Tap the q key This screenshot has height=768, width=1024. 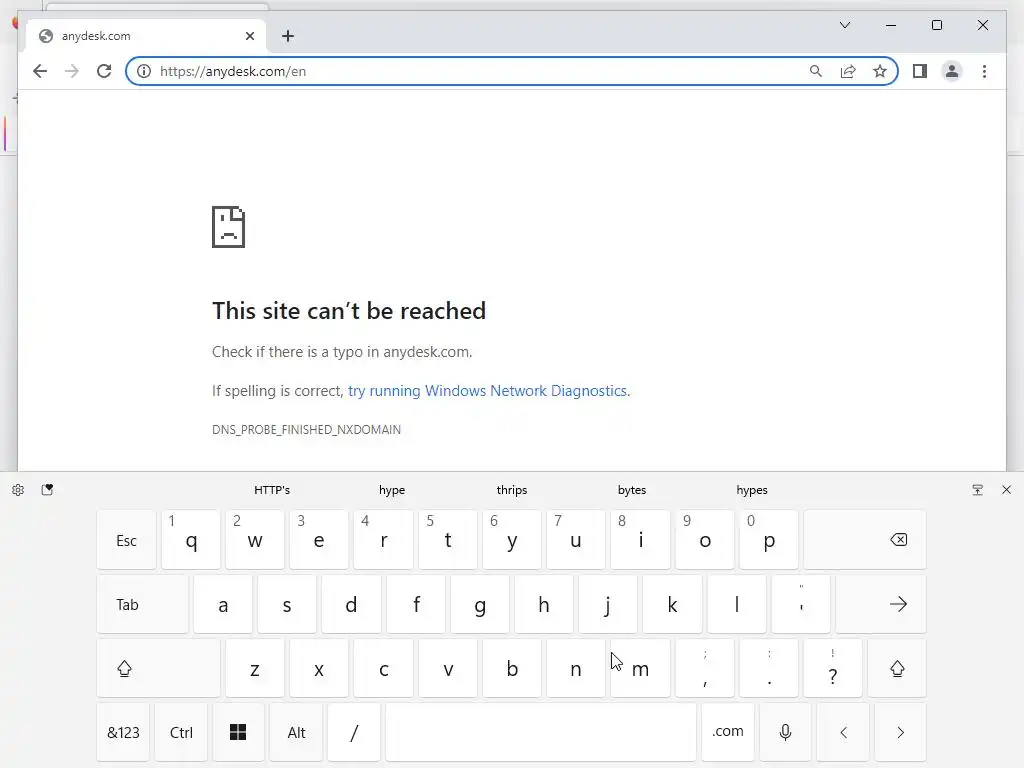191,540
